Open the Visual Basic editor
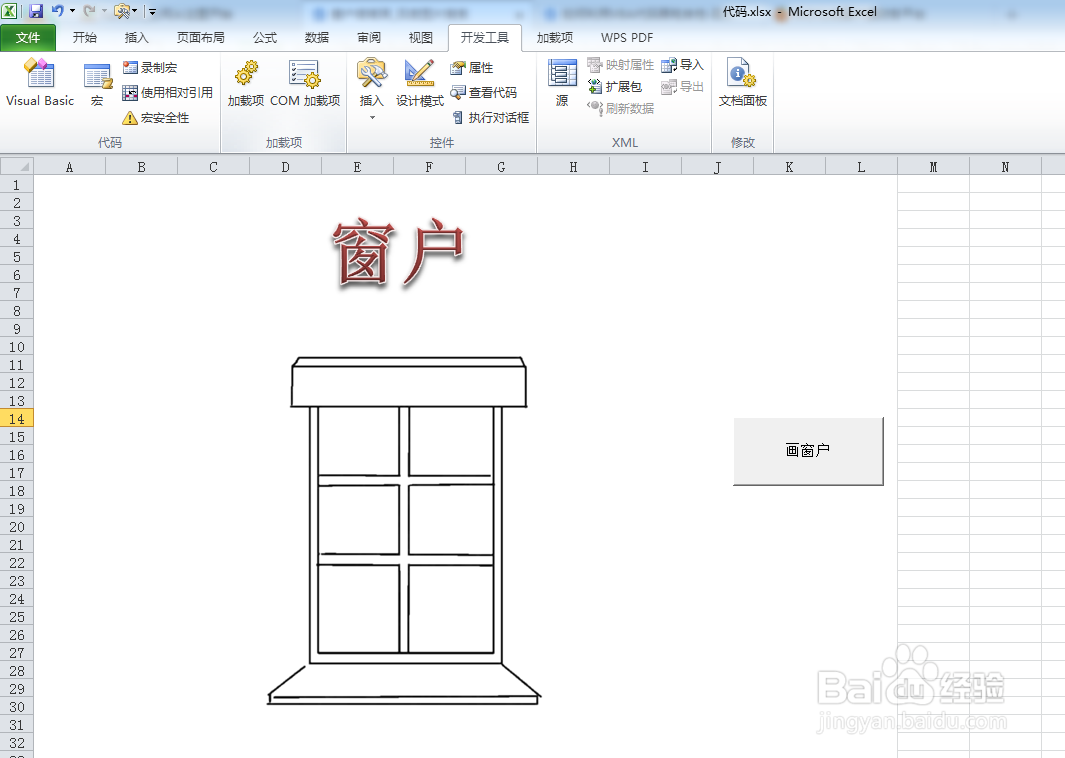1065x758 pixels. click(39, 85)
